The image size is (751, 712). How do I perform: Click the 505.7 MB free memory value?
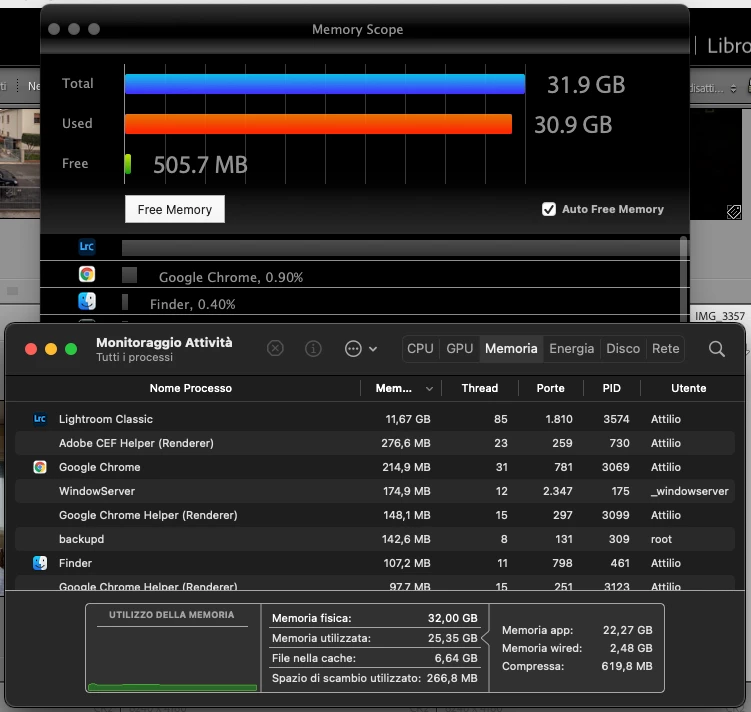(x=200, y=165)
